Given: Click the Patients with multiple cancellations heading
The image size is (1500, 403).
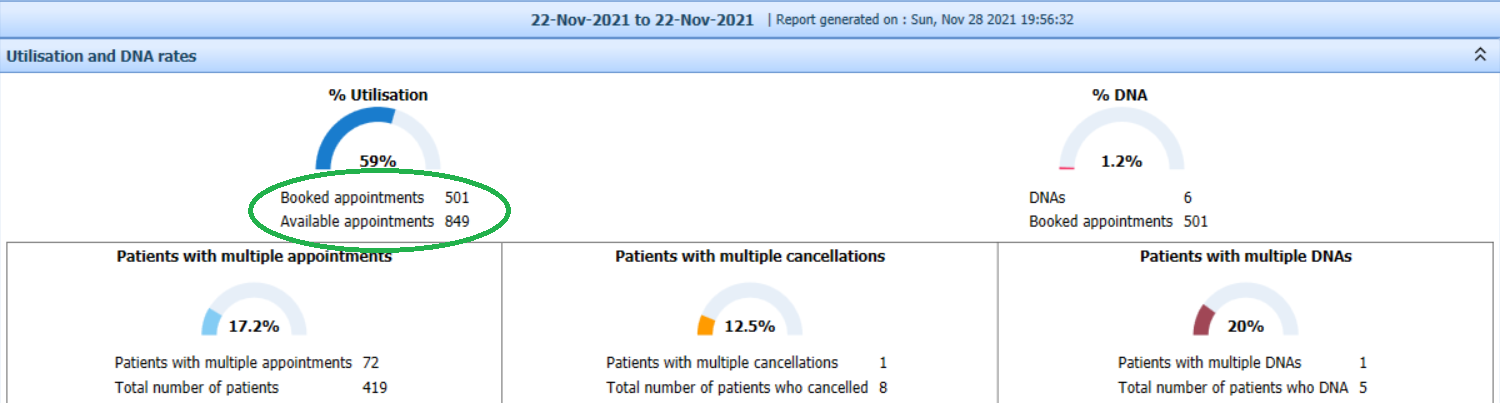Looking at the screenshot, I should tap(750, 256).
